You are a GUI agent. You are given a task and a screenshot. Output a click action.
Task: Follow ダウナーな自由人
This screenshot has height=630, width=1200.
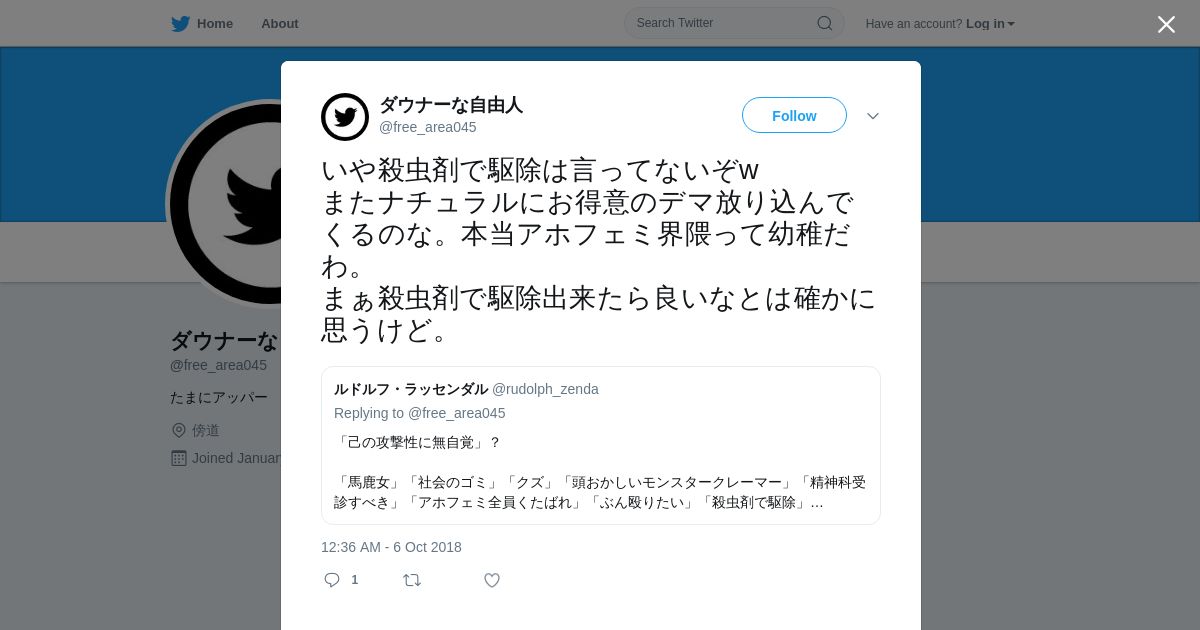pos(794,115)
